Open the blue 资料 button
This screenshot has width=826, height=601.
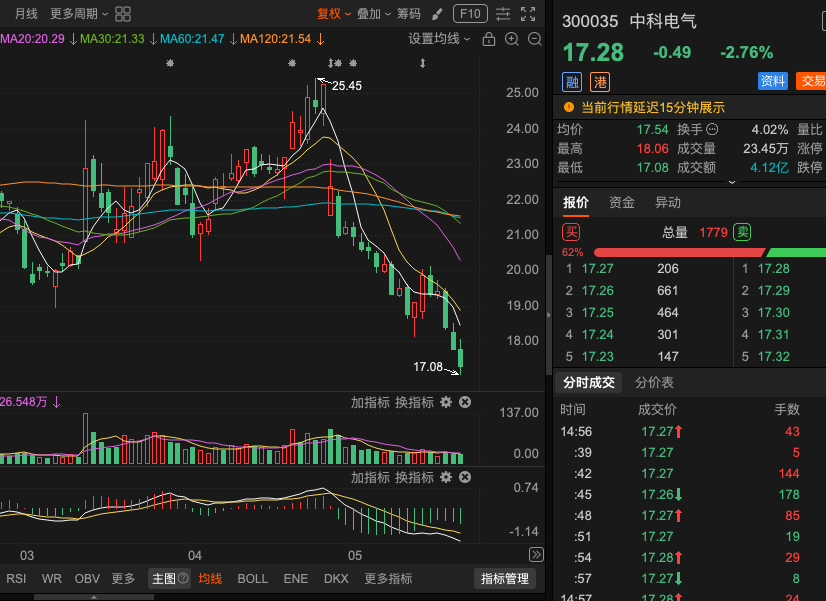point(773,81)
